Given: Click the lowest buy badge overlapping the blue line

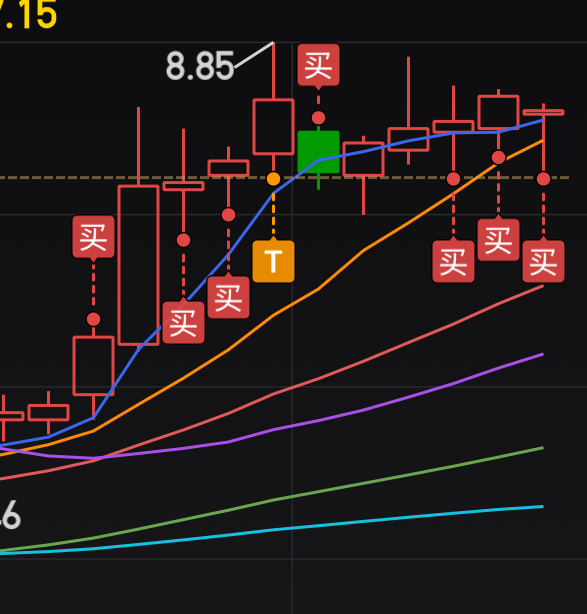Looking at the screenshot, I should [x=183, y=323].
